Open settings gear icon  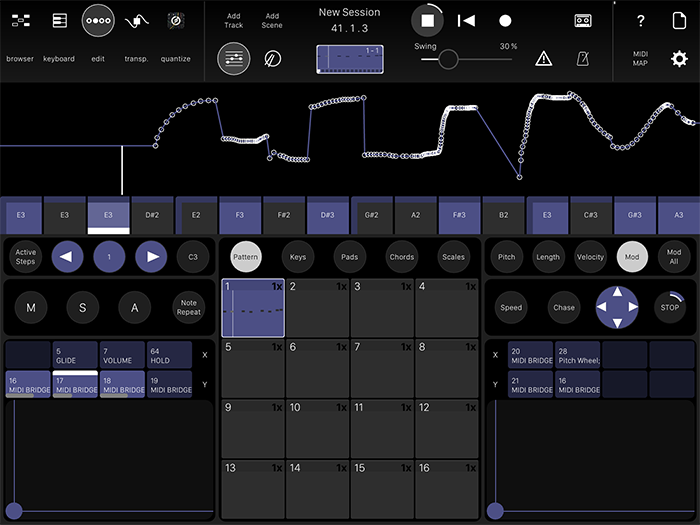679,58
